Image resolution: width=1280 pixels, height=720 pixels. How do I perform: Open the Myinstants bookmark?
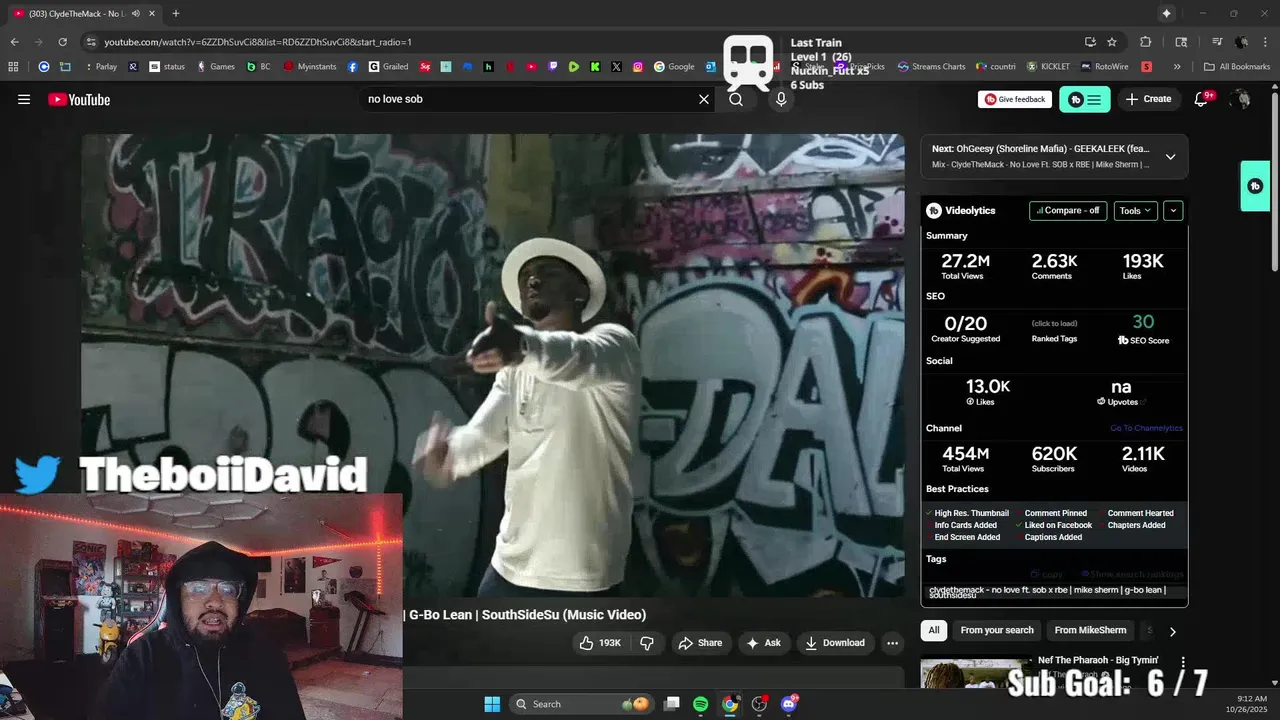(310, 67)
